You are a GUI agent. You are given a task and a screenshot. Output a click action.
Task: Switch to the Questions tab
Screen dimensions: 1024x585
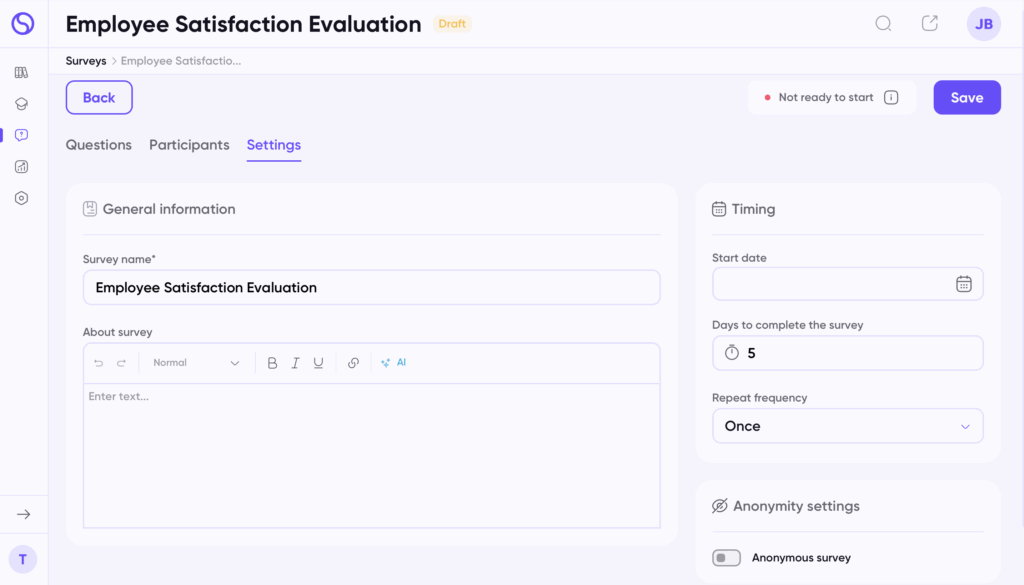[98, 145]
